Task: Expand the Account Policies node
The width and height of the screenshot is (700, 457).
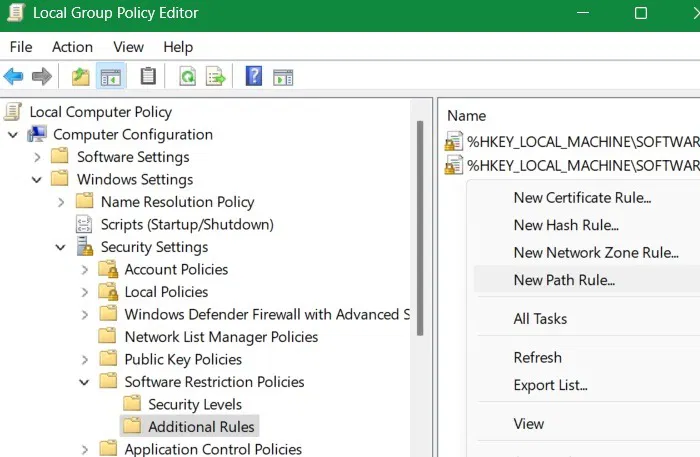Action: point(85,270)
